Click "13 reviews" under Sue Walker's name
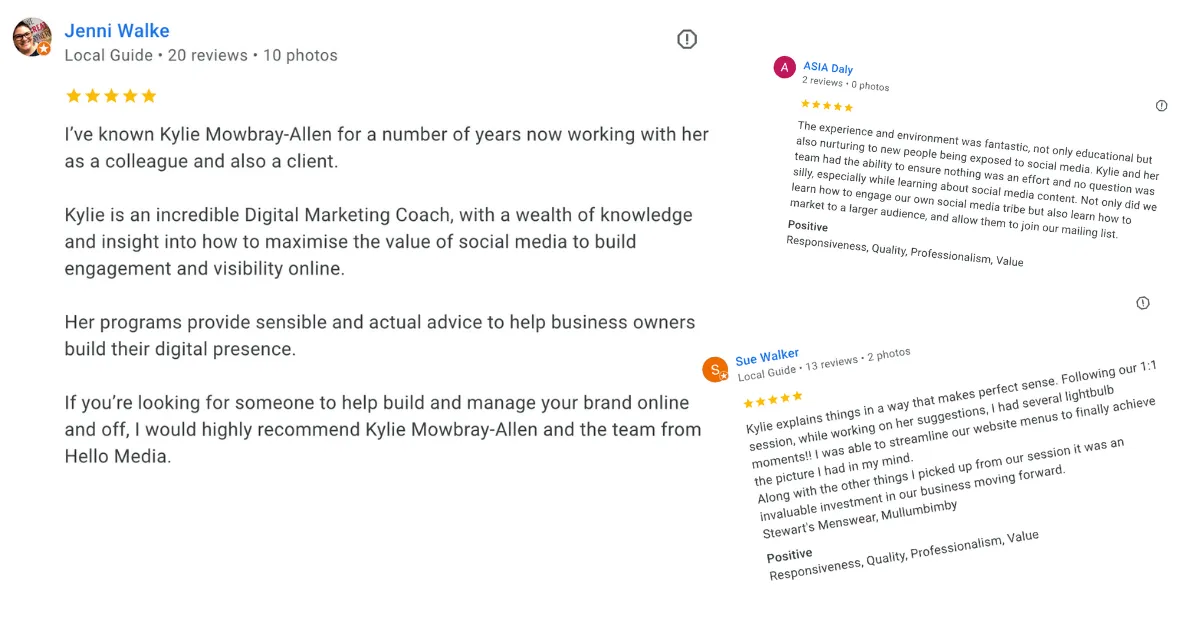 pyautogui.click(x=832, y=362)
